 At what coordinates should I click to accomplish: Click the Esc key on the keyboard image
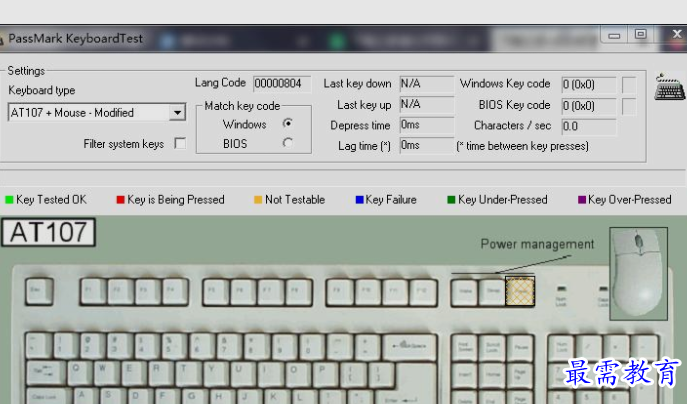(x=39, y=291)
